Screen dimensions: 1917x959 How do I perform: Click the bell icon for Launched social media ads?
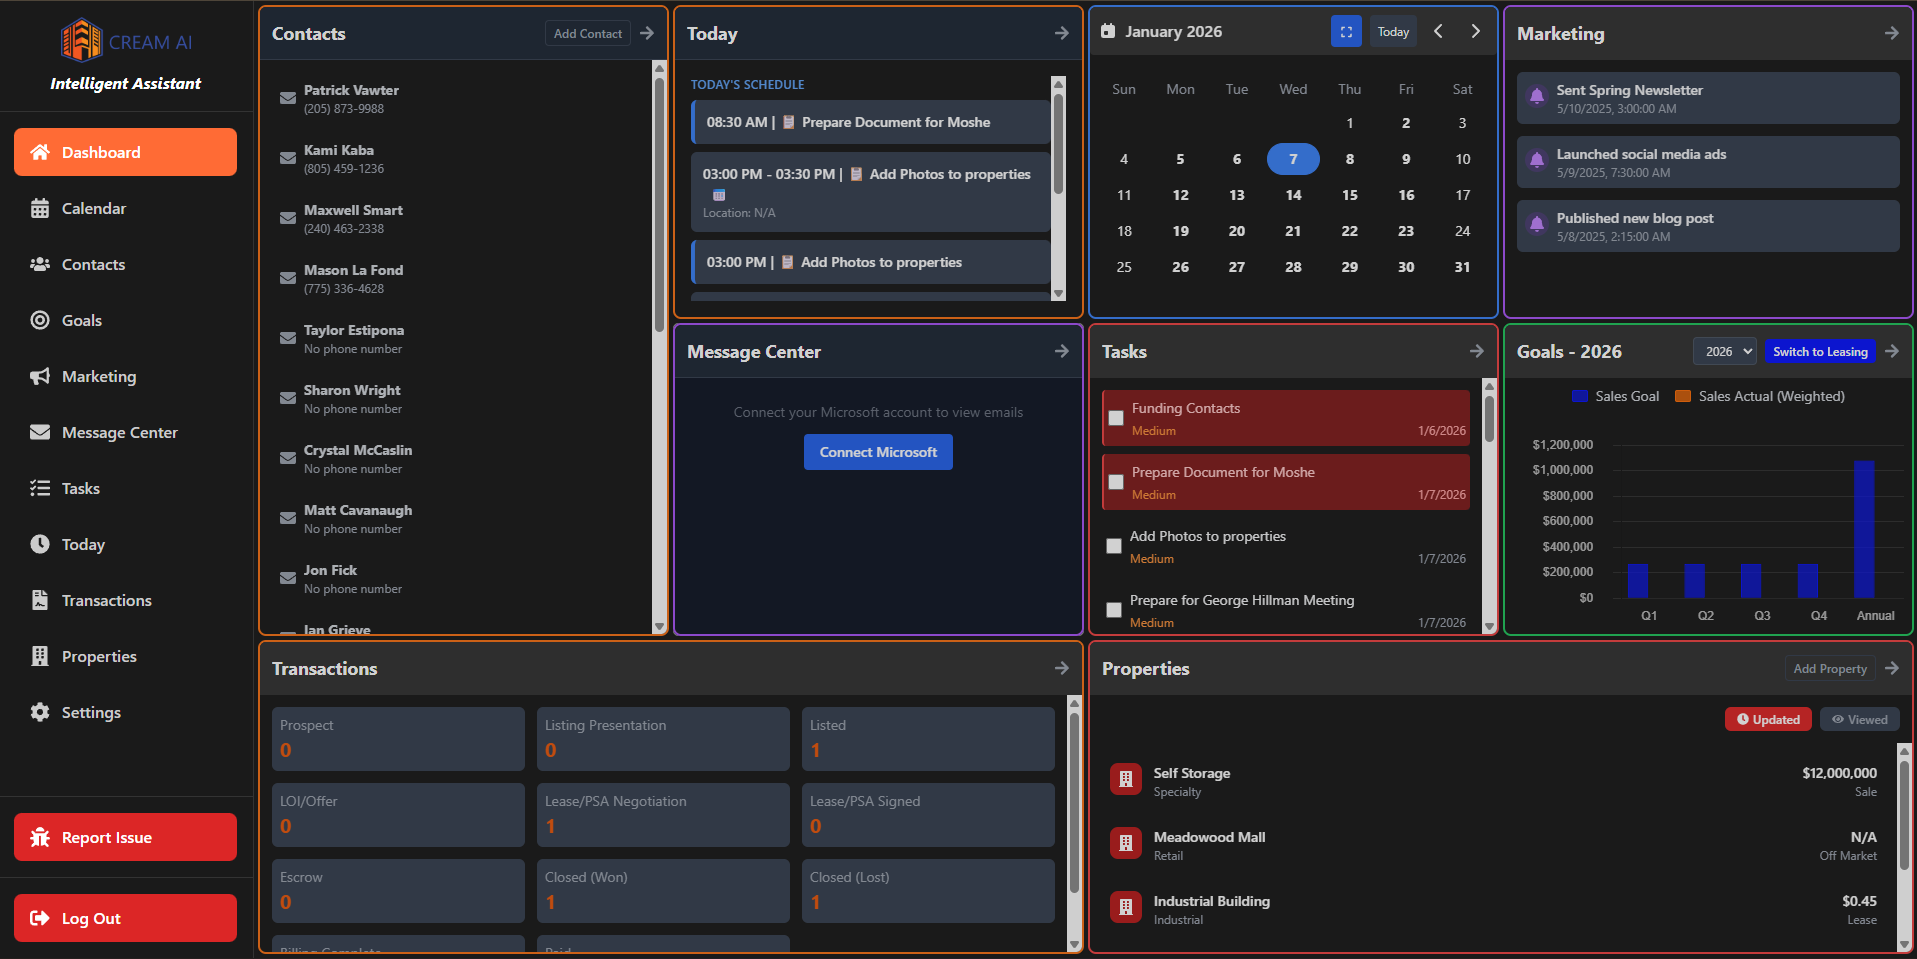pyautogui.click(x=1537, y=161)
